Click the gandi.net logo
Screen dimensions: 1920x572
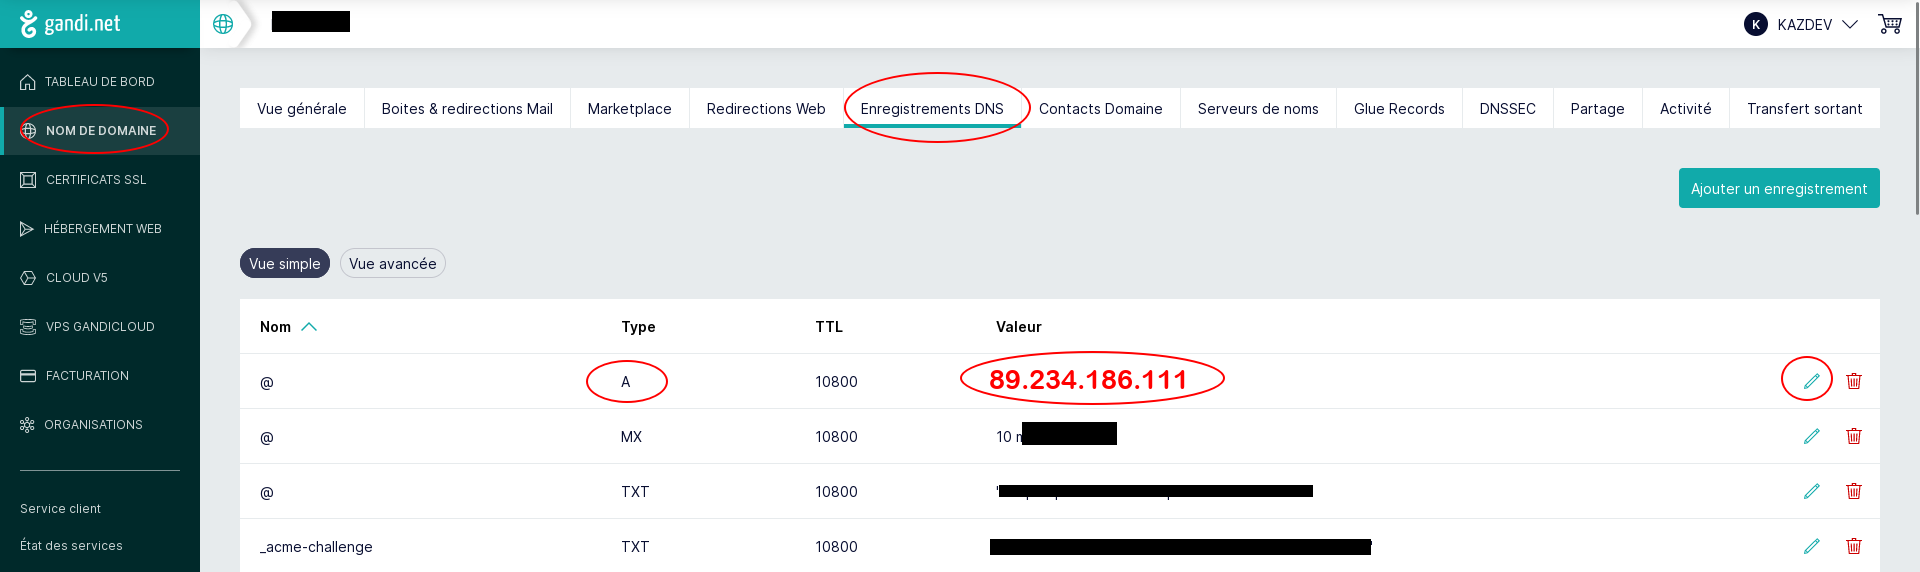(70, 23)
